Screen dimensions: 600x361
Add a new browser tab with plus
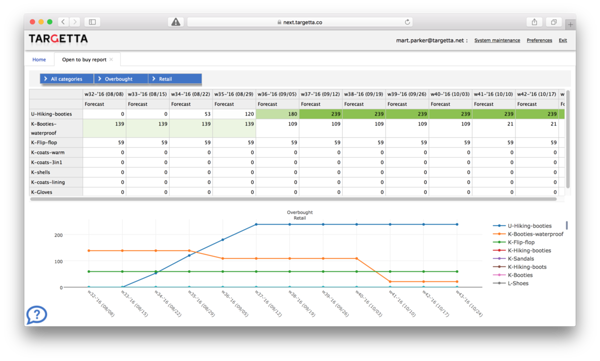tap(570, 24)
